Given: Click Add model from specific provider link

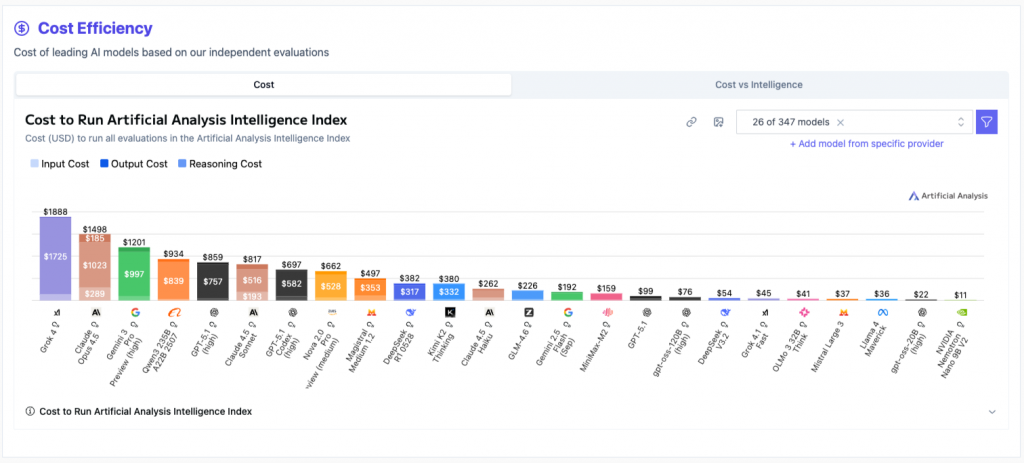Looking at the screenshot, I should pyautogui.click(x=866, y=144).
